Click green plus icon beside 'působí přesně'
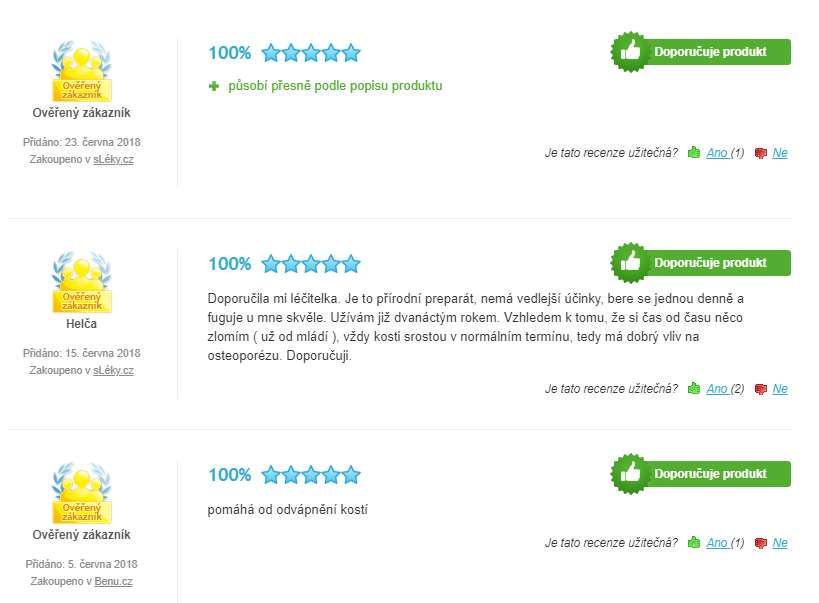 click(x=214, y=86)
